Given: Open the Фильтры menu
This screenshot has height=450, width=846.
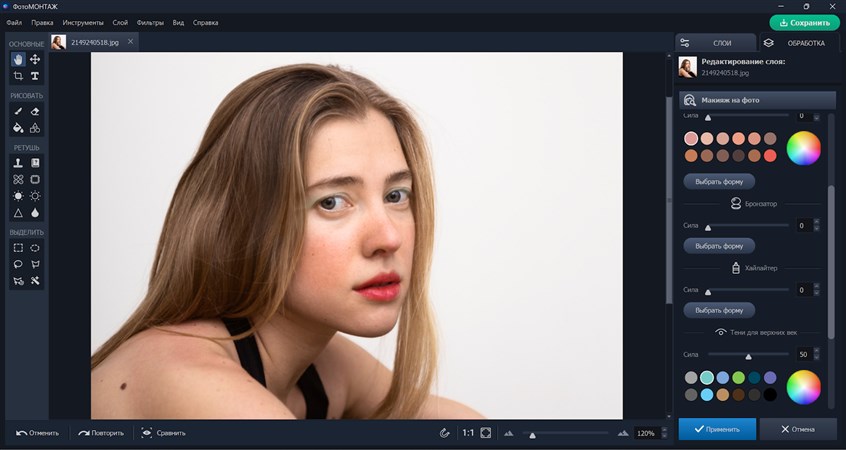Looking at the screenshot, I should pyautogui.click(x=150, y=21).
